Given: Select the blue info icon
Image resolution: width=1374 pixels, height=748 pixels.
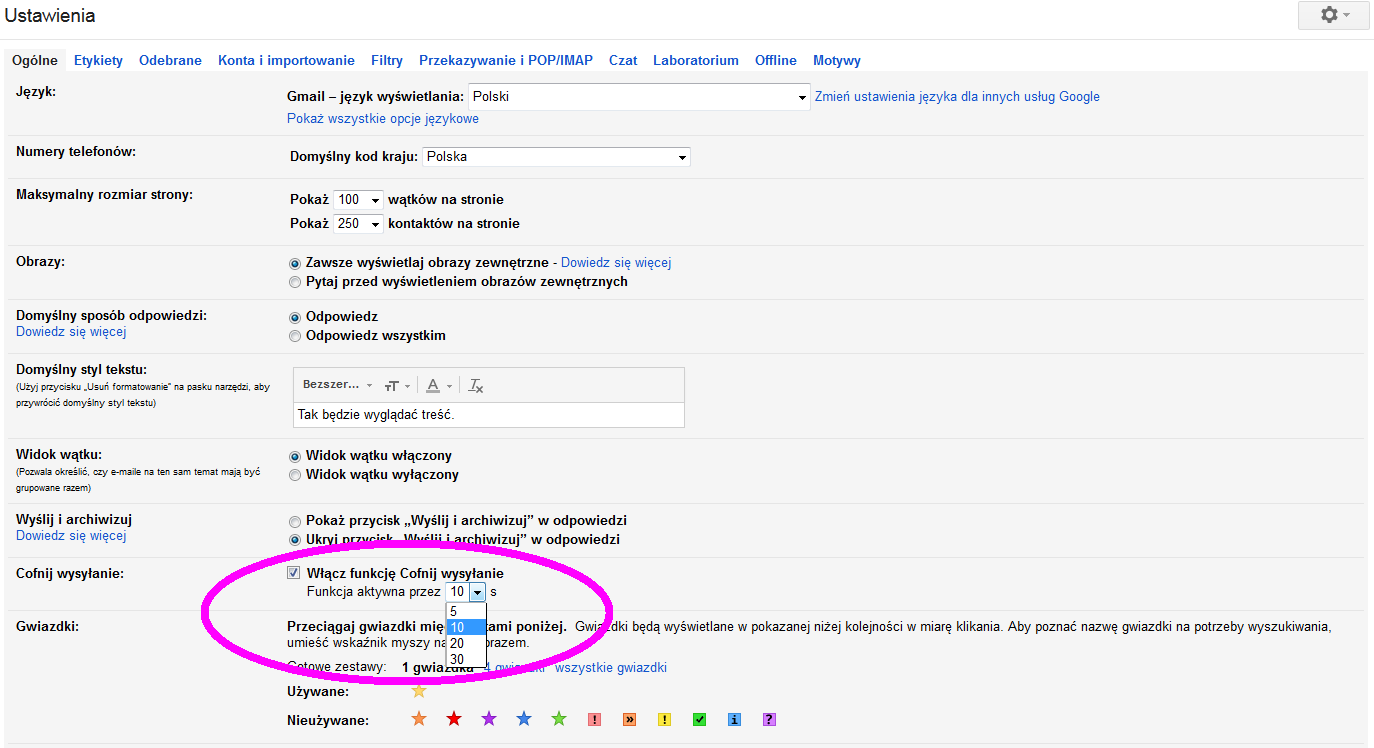Looking at the screenshot, I should (x=735, y=719).
